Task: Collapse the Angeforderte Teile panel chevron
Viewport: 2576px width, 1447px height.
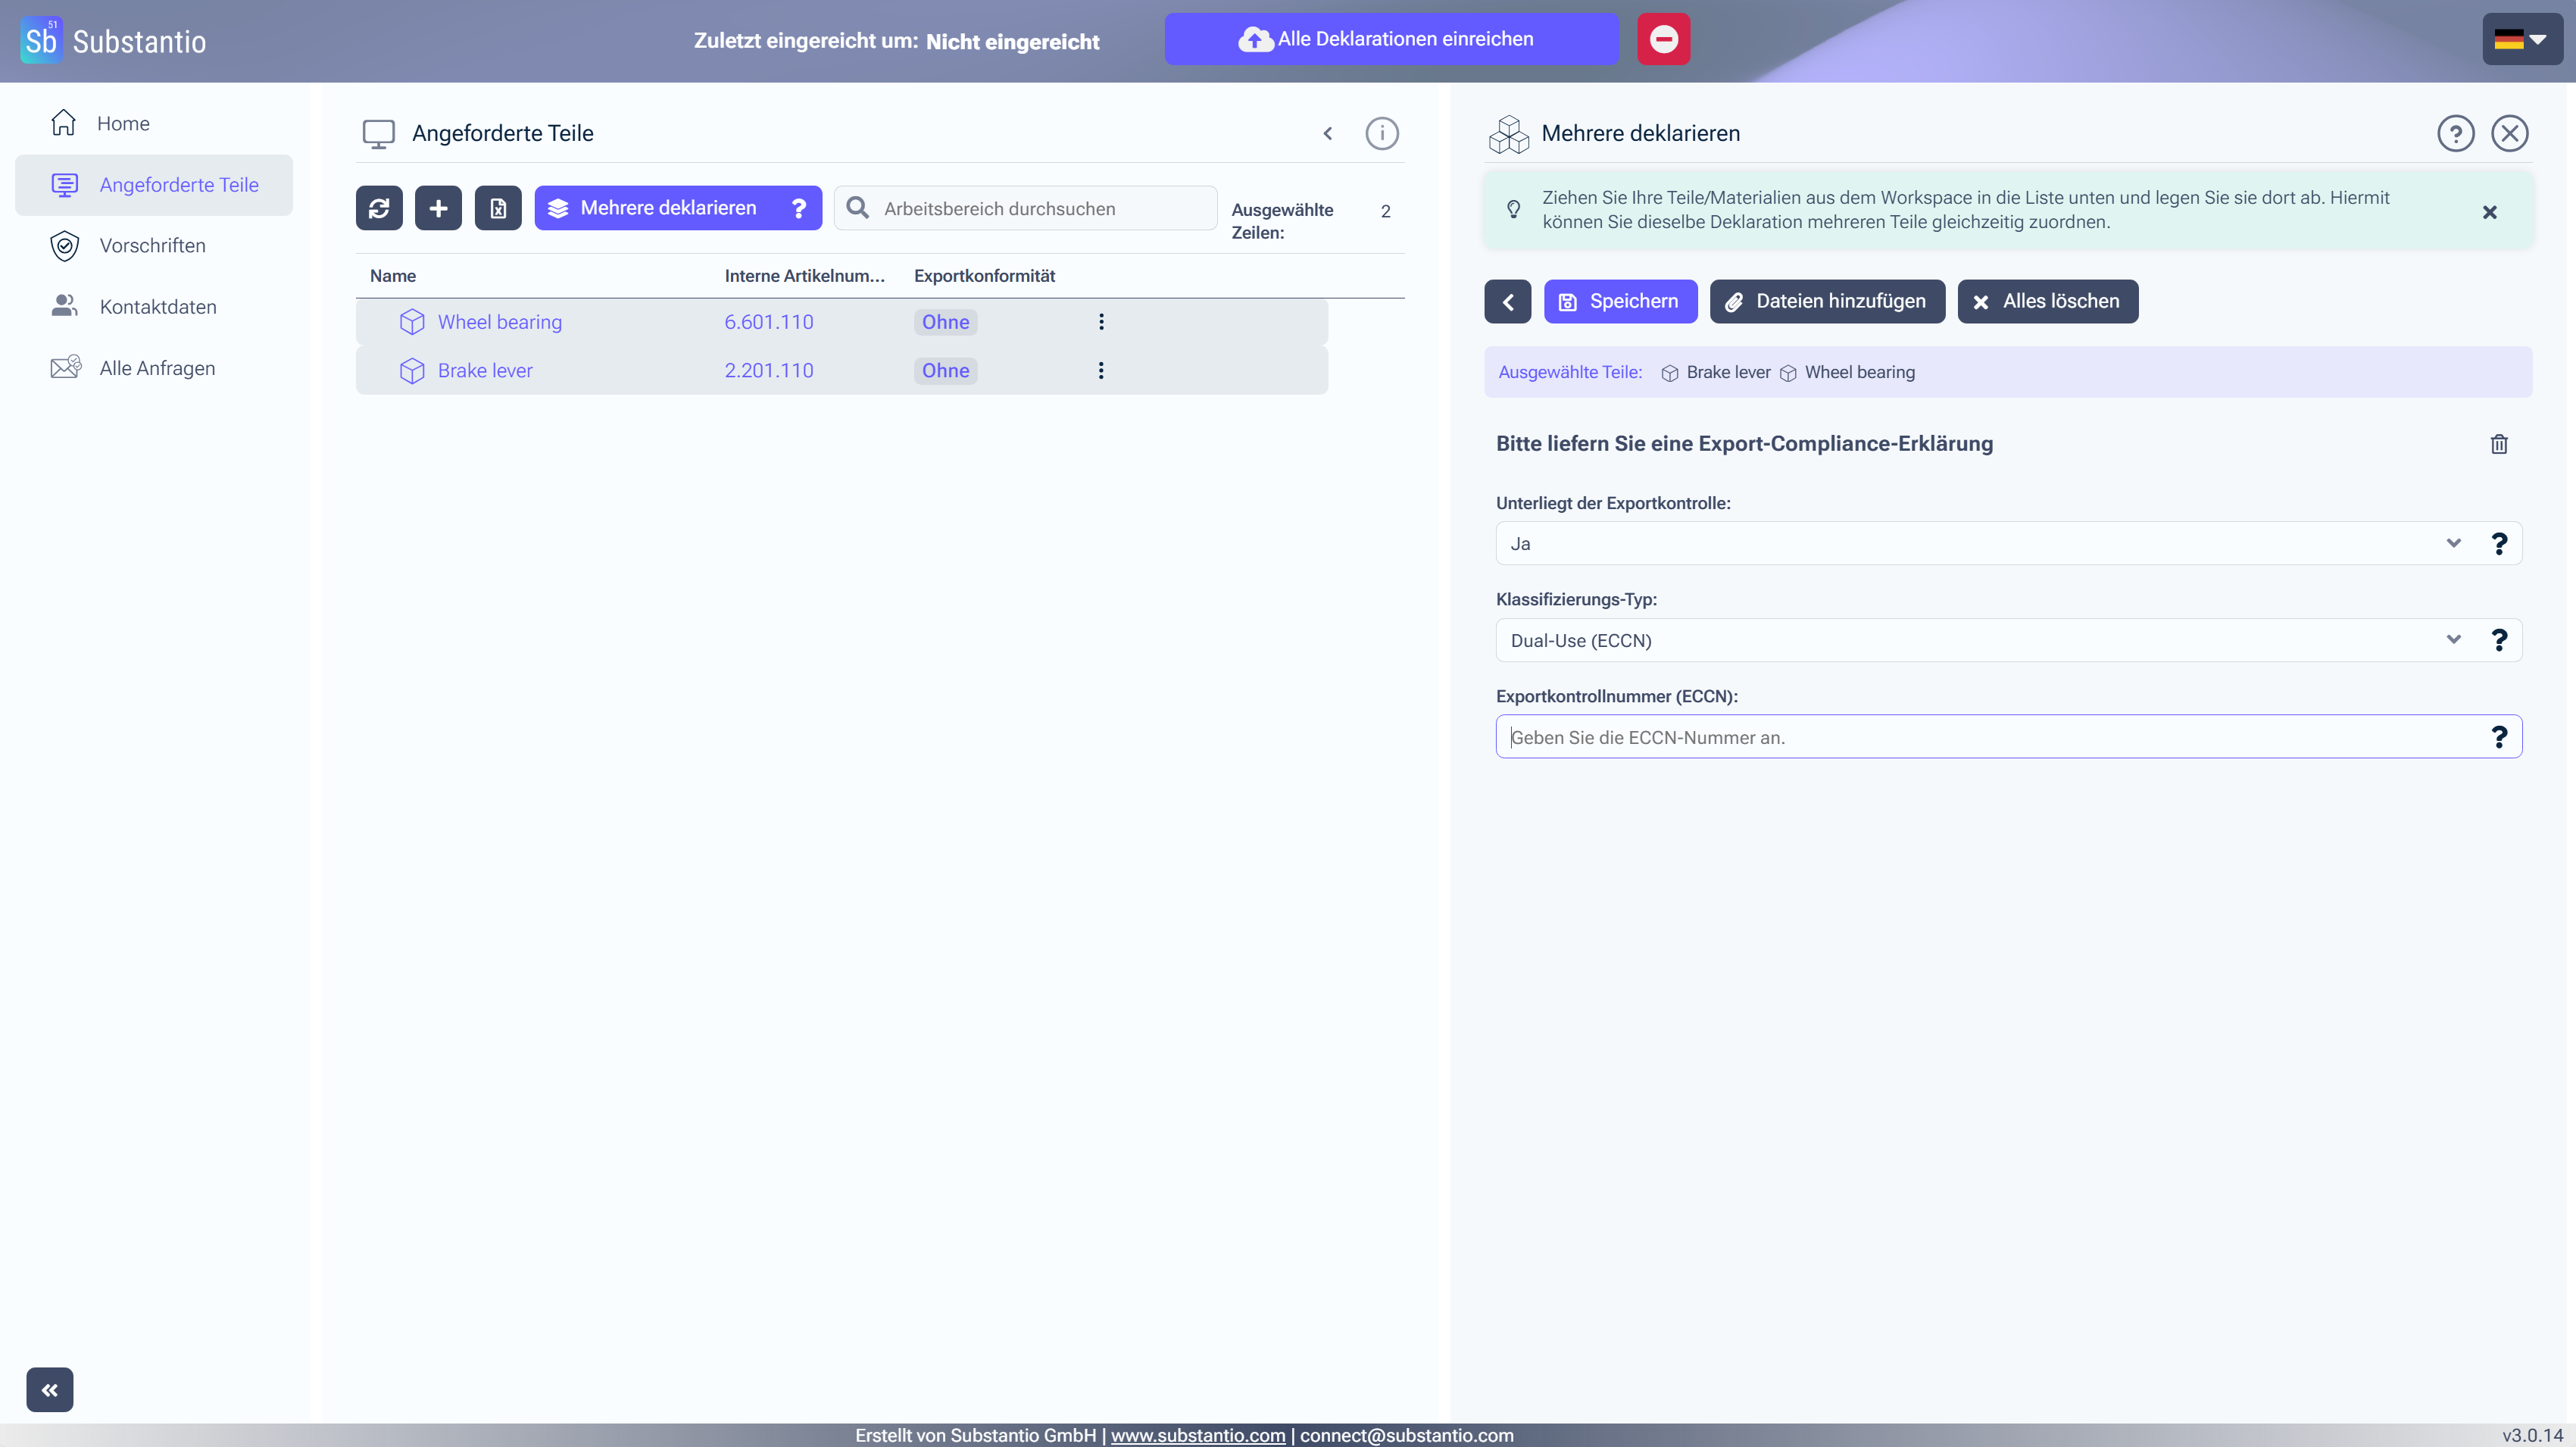Action: [1327, 133]
